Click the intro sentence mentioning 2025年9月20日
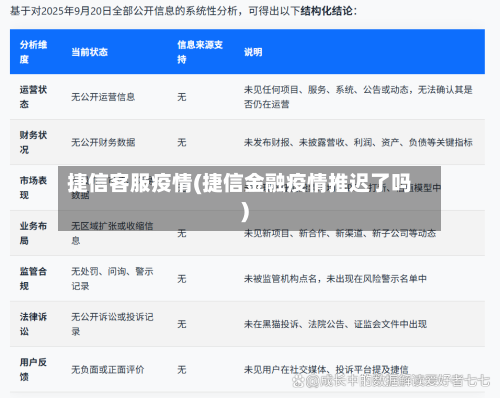 pyautogui.click(x=183, y=11)
